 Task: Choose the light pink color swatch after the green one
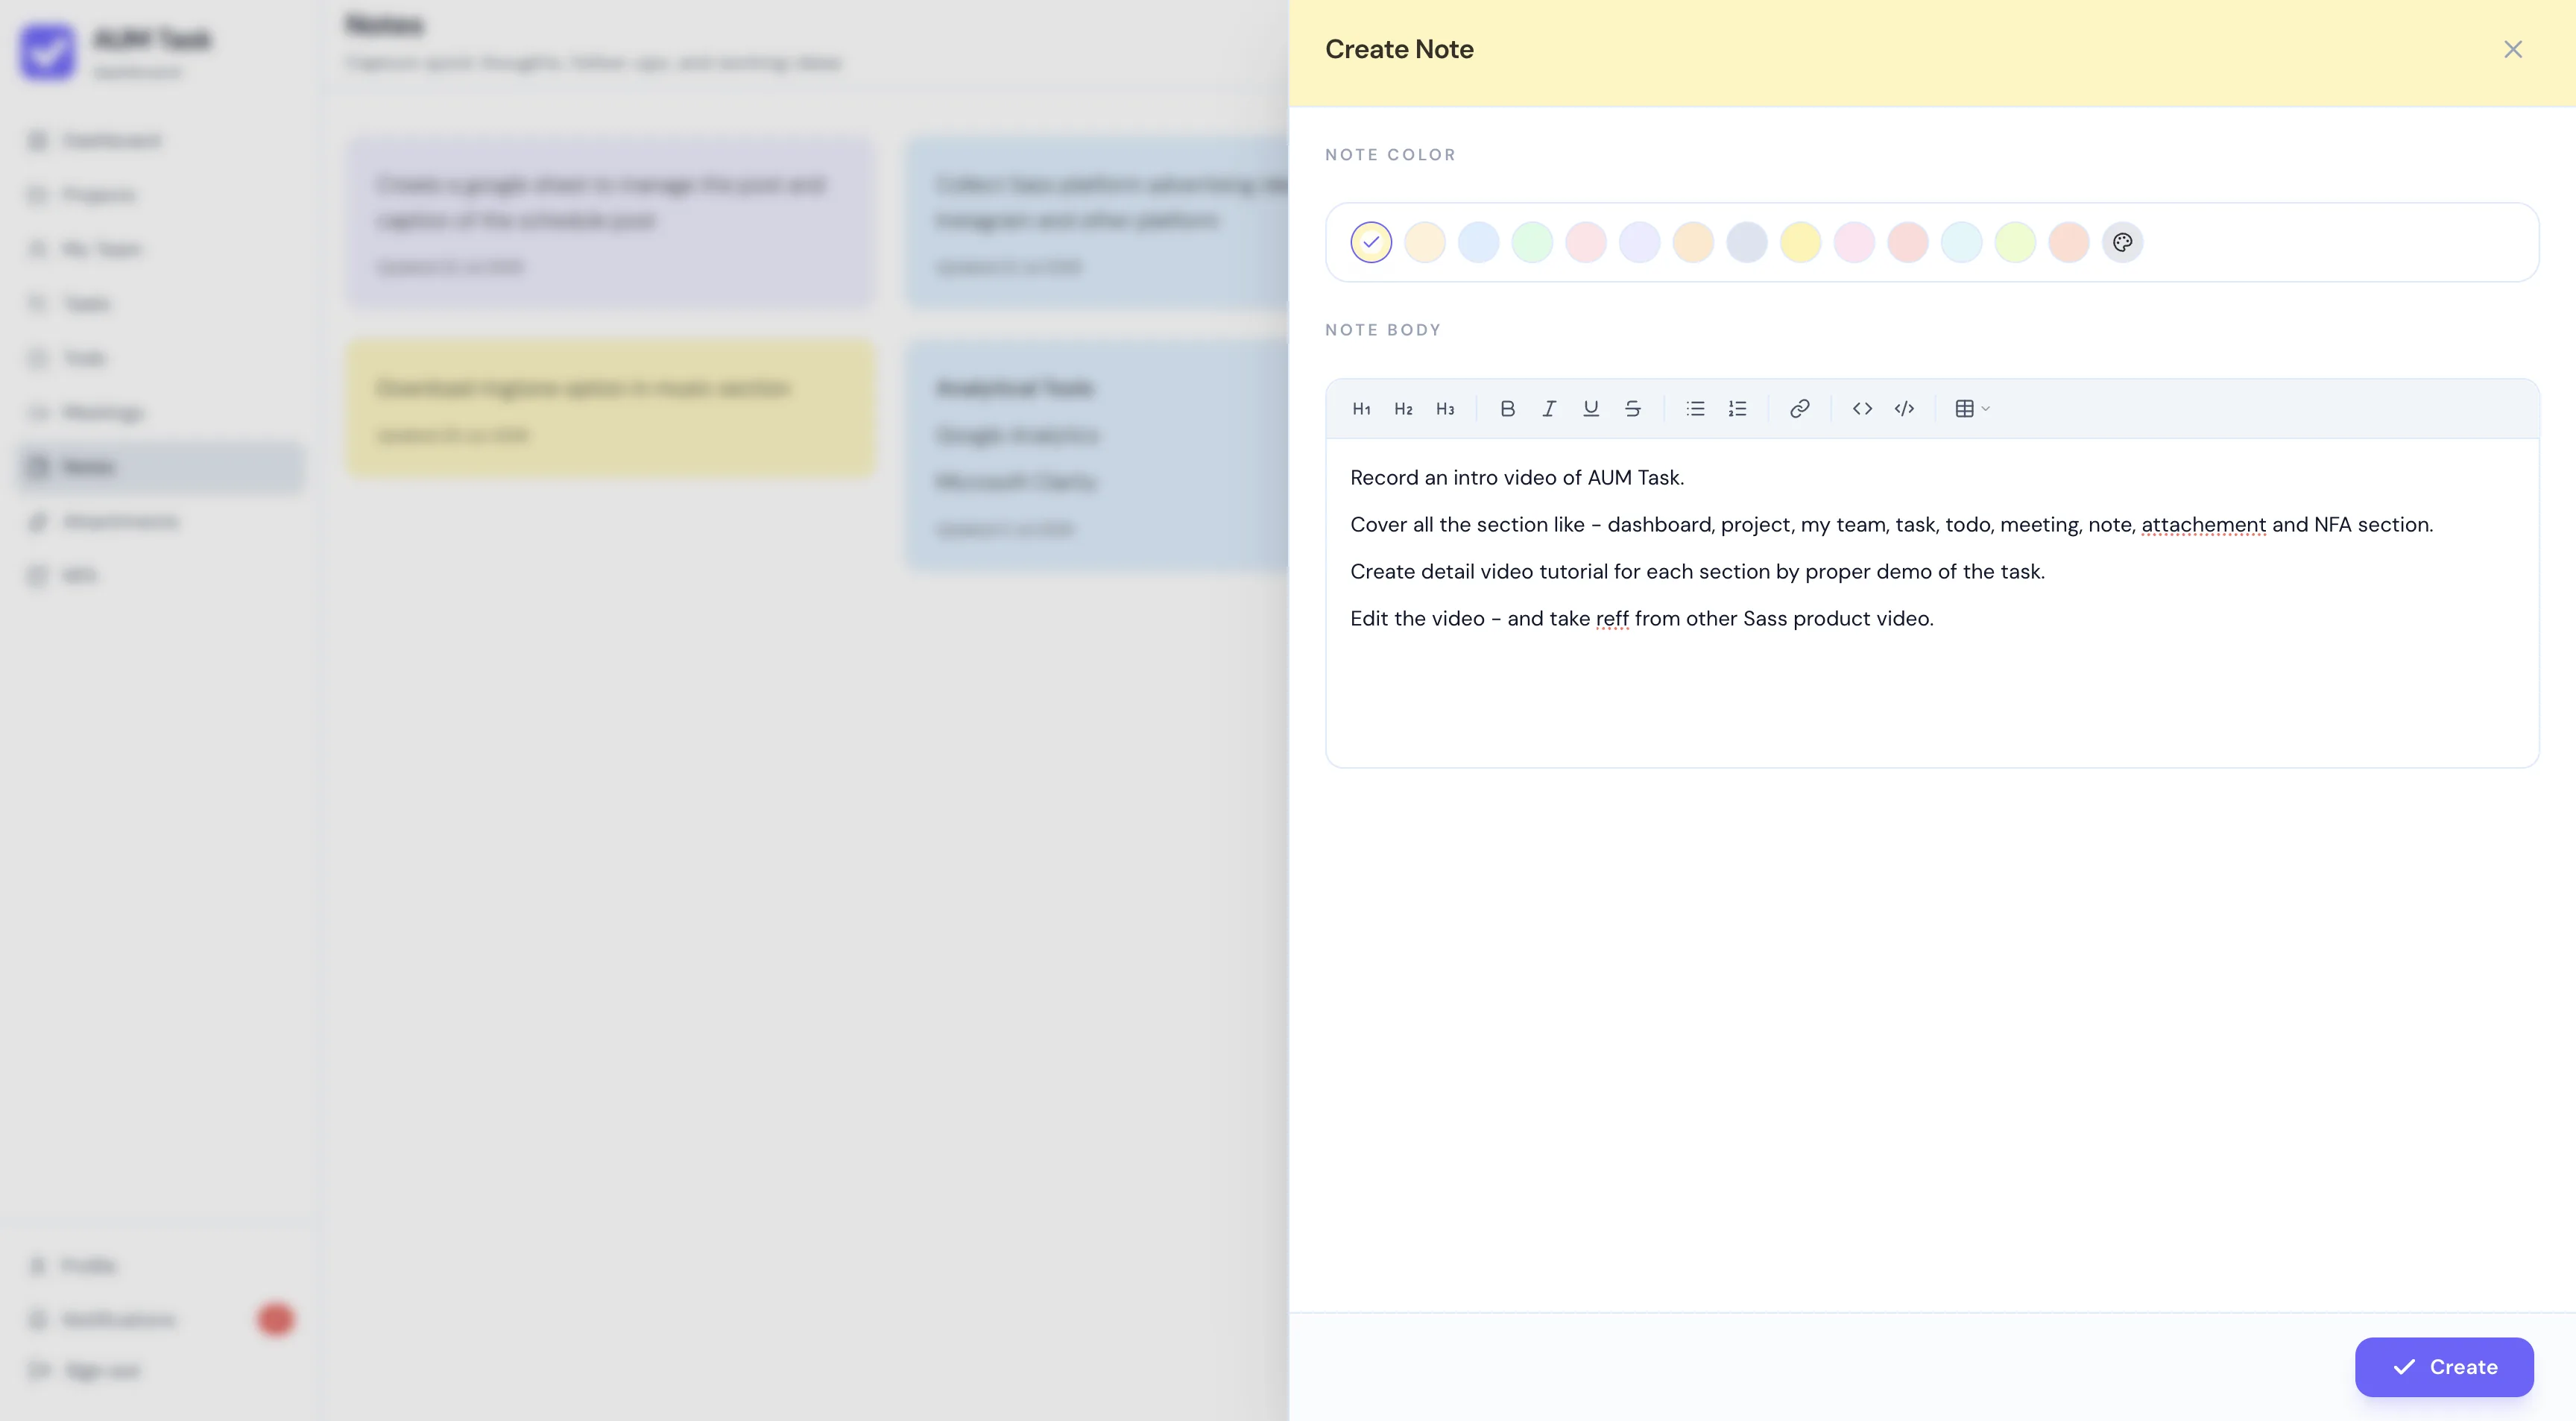tap(1586, 242)
